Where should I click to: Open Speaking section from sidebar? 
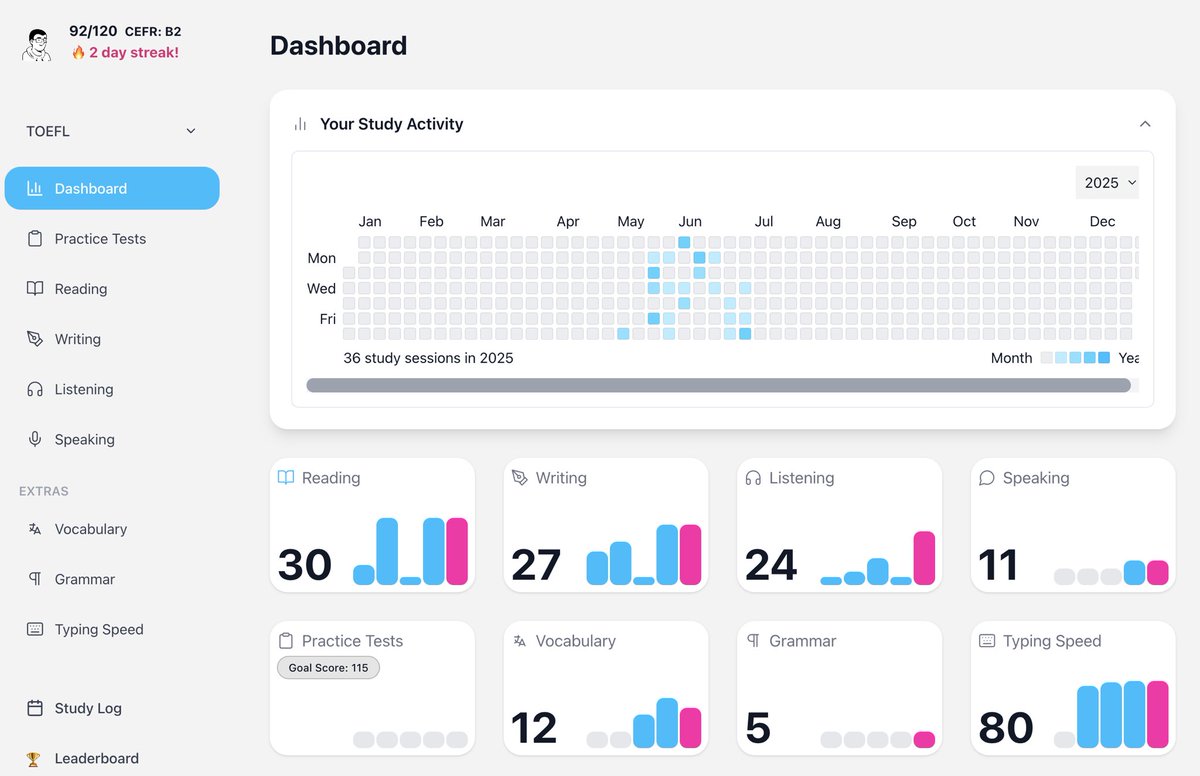[x=112, y=439]
